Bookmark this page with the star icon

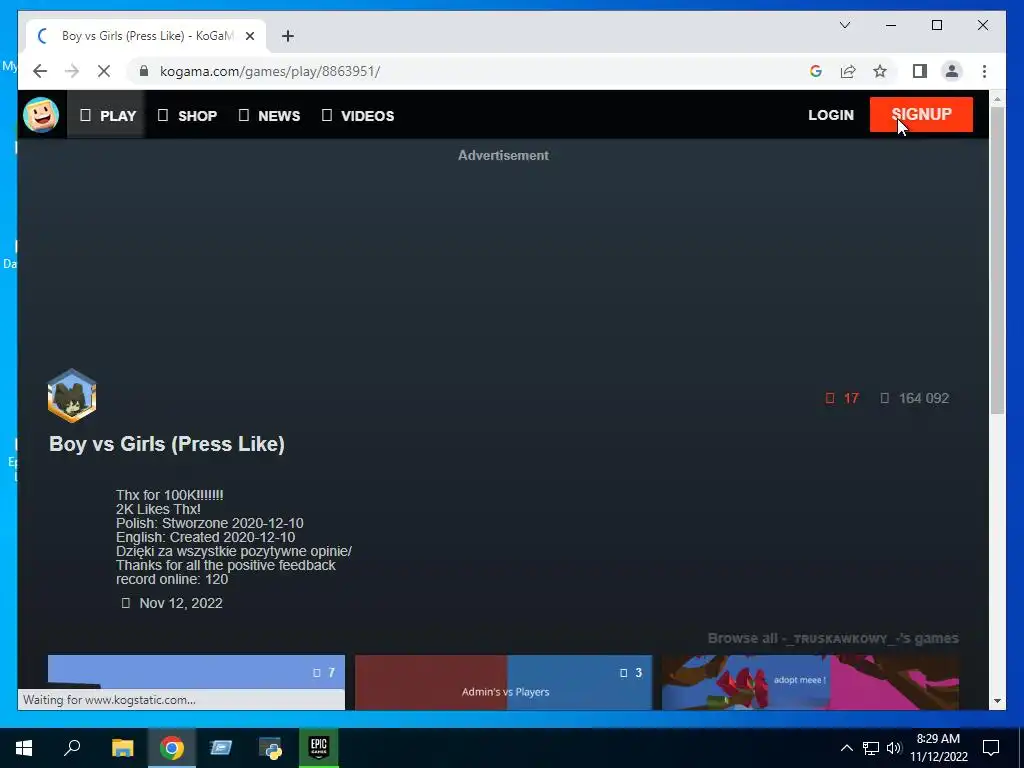tap(880, 71)
